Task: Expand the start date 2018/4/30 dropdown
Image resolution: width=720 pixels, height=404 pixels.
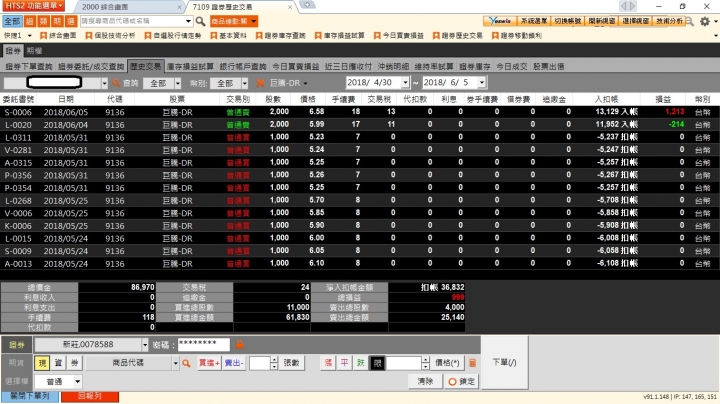Action: 405,83
